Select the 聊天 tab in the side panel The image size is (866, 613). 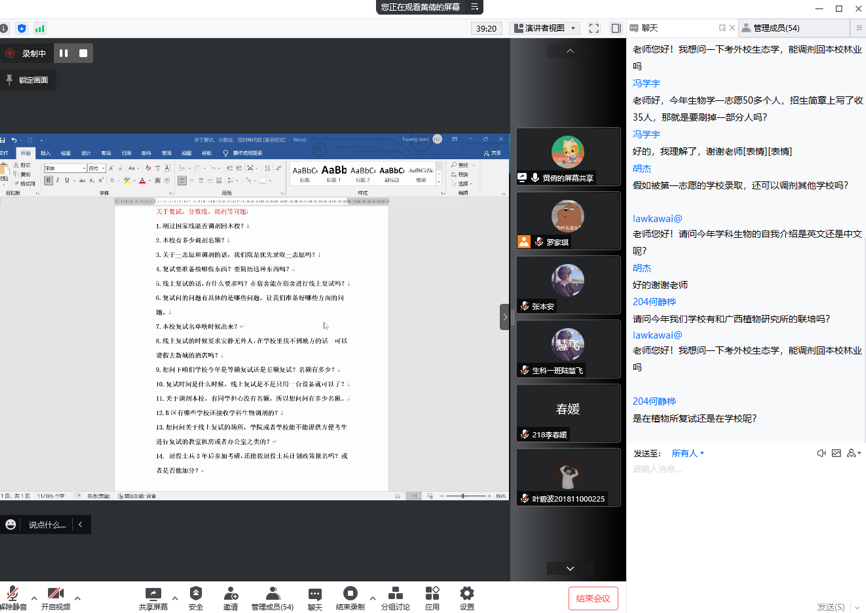click(650, 28)
